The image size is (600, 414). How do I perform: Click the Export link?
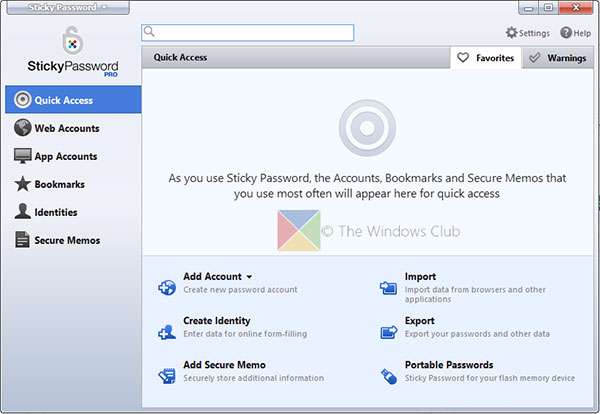(419, 320)
